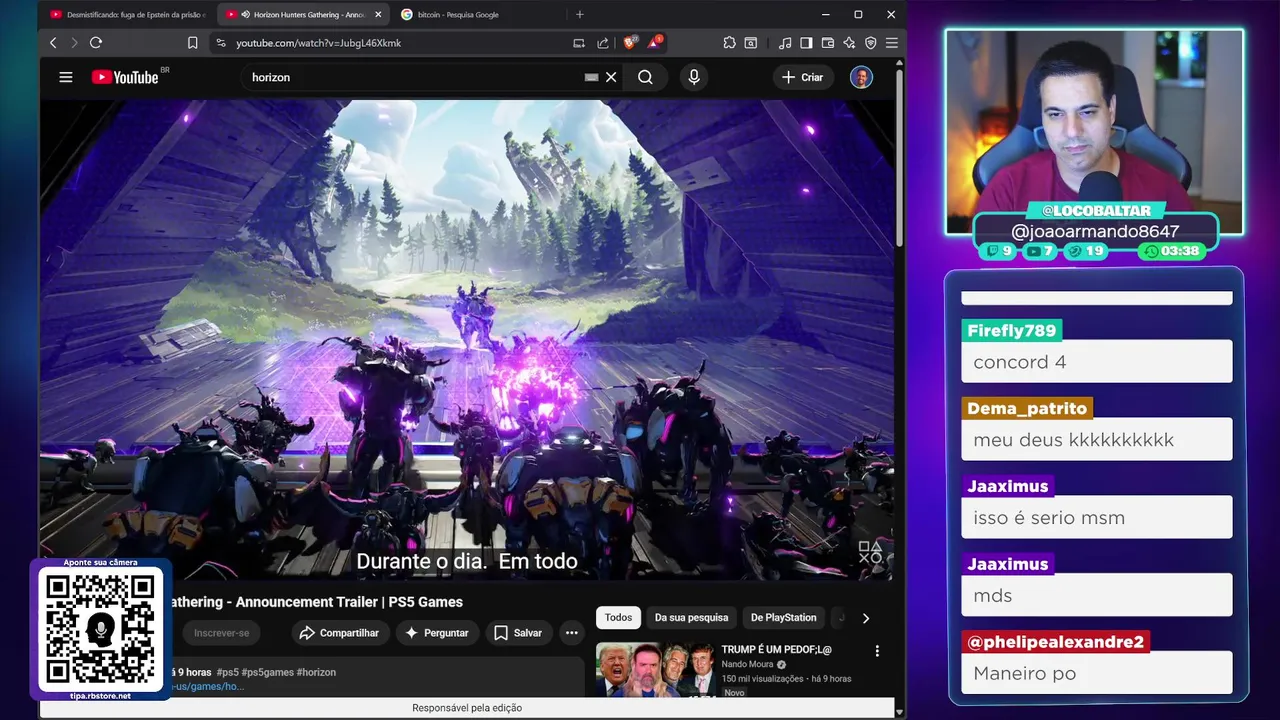Click the YouTube search magnifier button

click(645, 77)
